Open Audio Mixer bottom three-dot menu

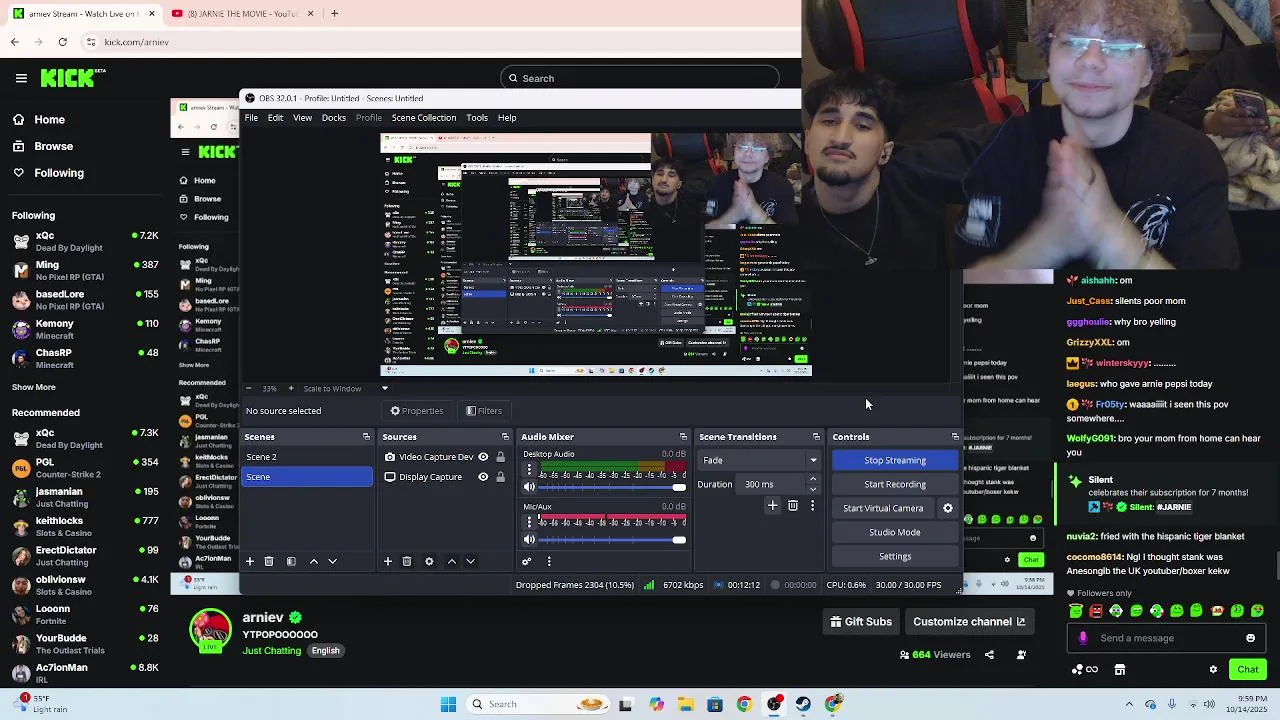click(x=549, y=562)
